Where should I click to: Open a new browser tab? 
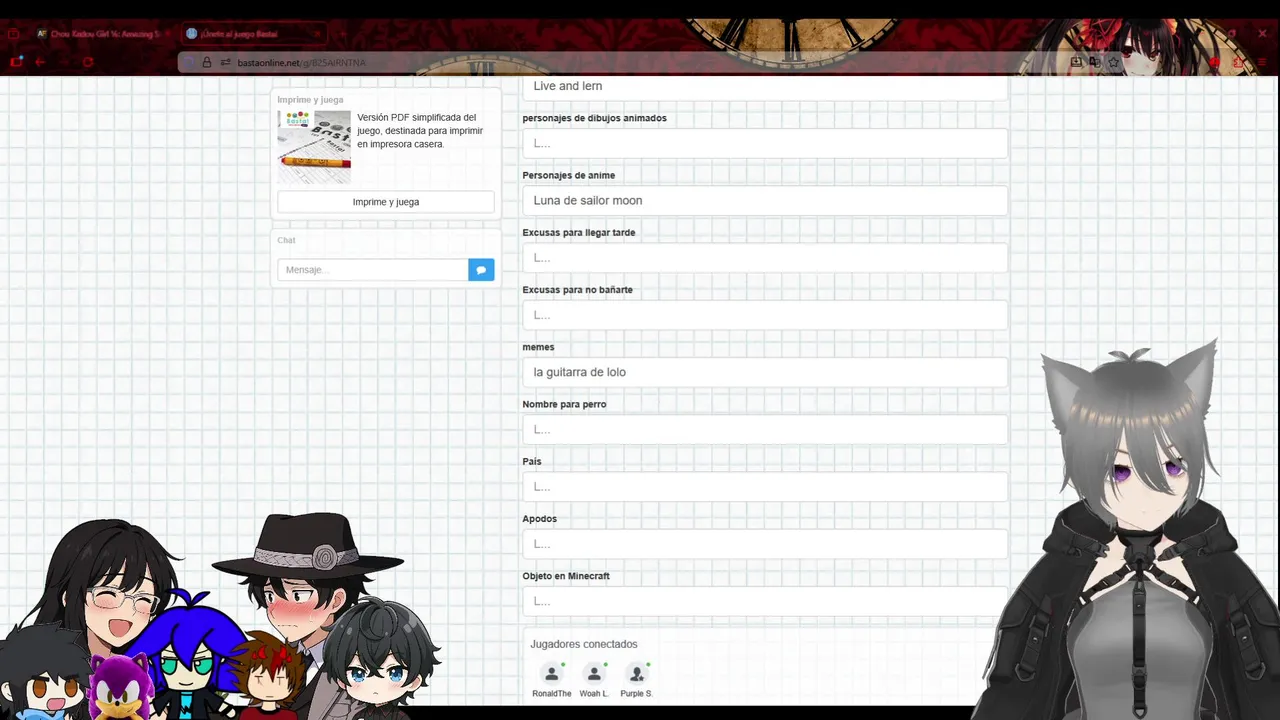(343, 34)
